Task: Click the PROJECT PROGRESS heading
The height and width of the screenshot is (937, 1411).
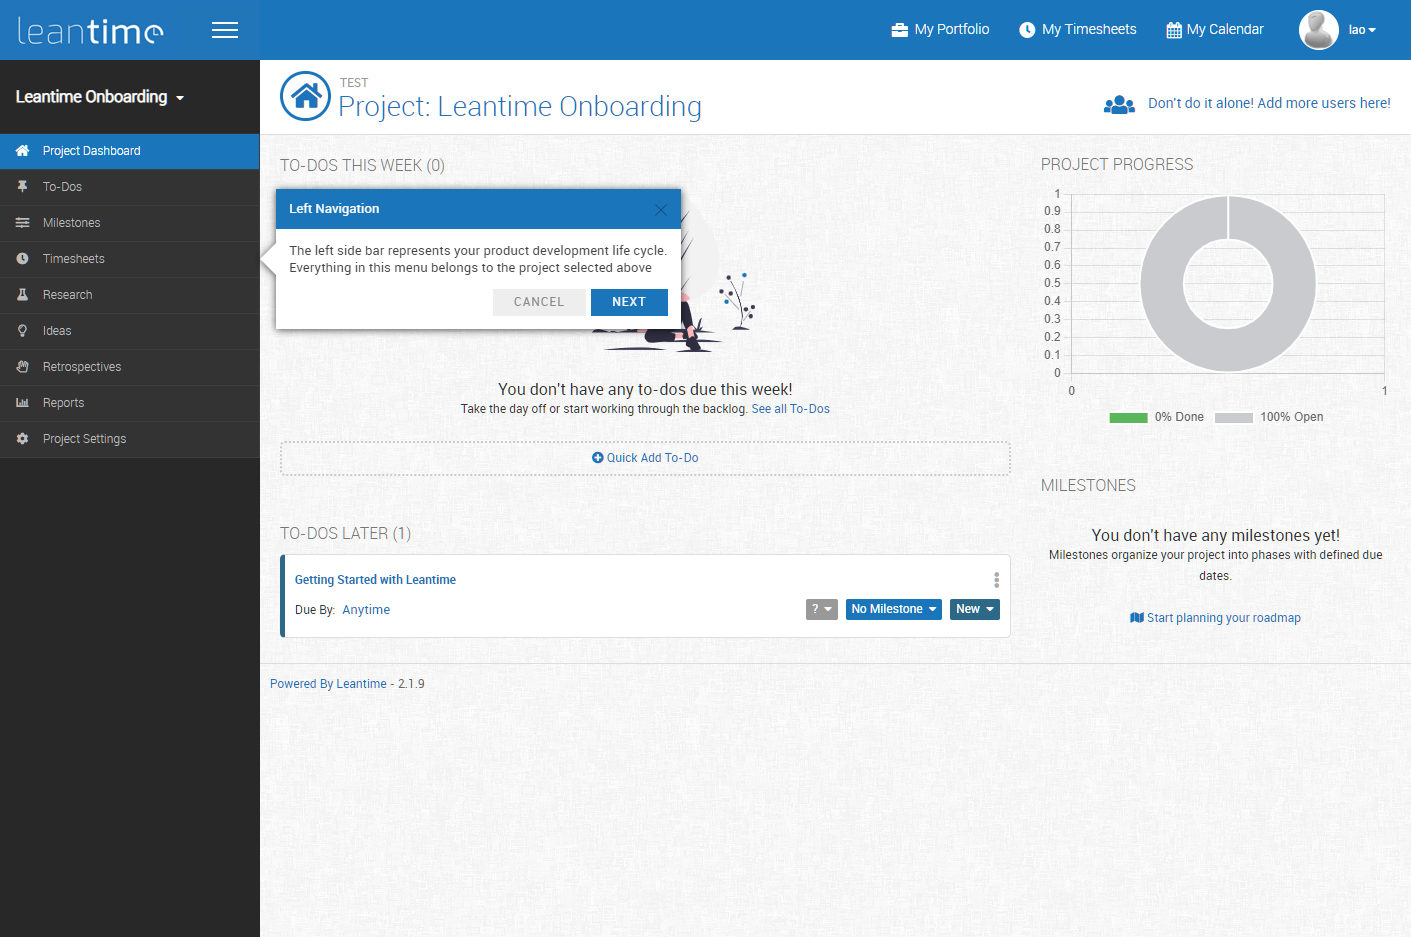Action: pyautogui.click(x=1117, y=165)
